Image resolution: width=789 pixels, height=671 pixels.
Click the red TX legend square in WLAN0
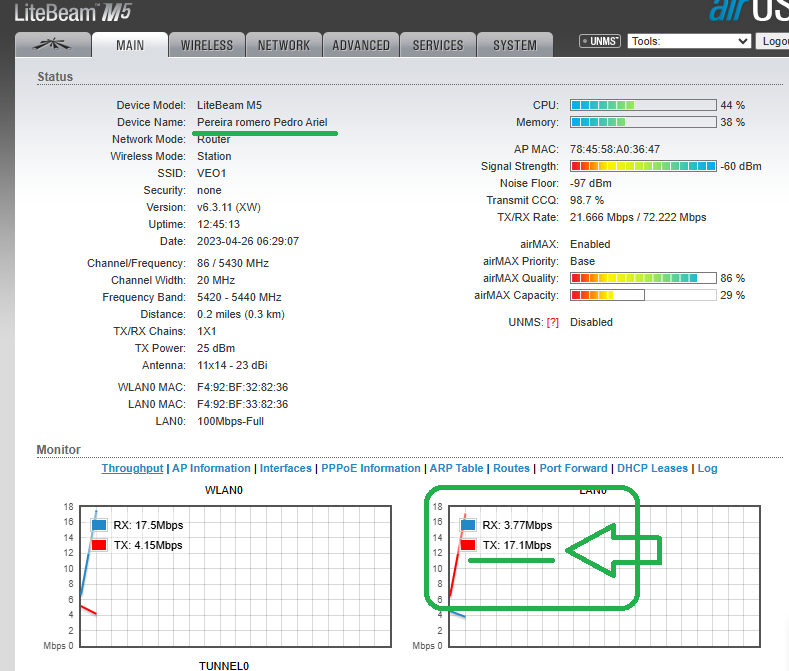click(98, 545)
